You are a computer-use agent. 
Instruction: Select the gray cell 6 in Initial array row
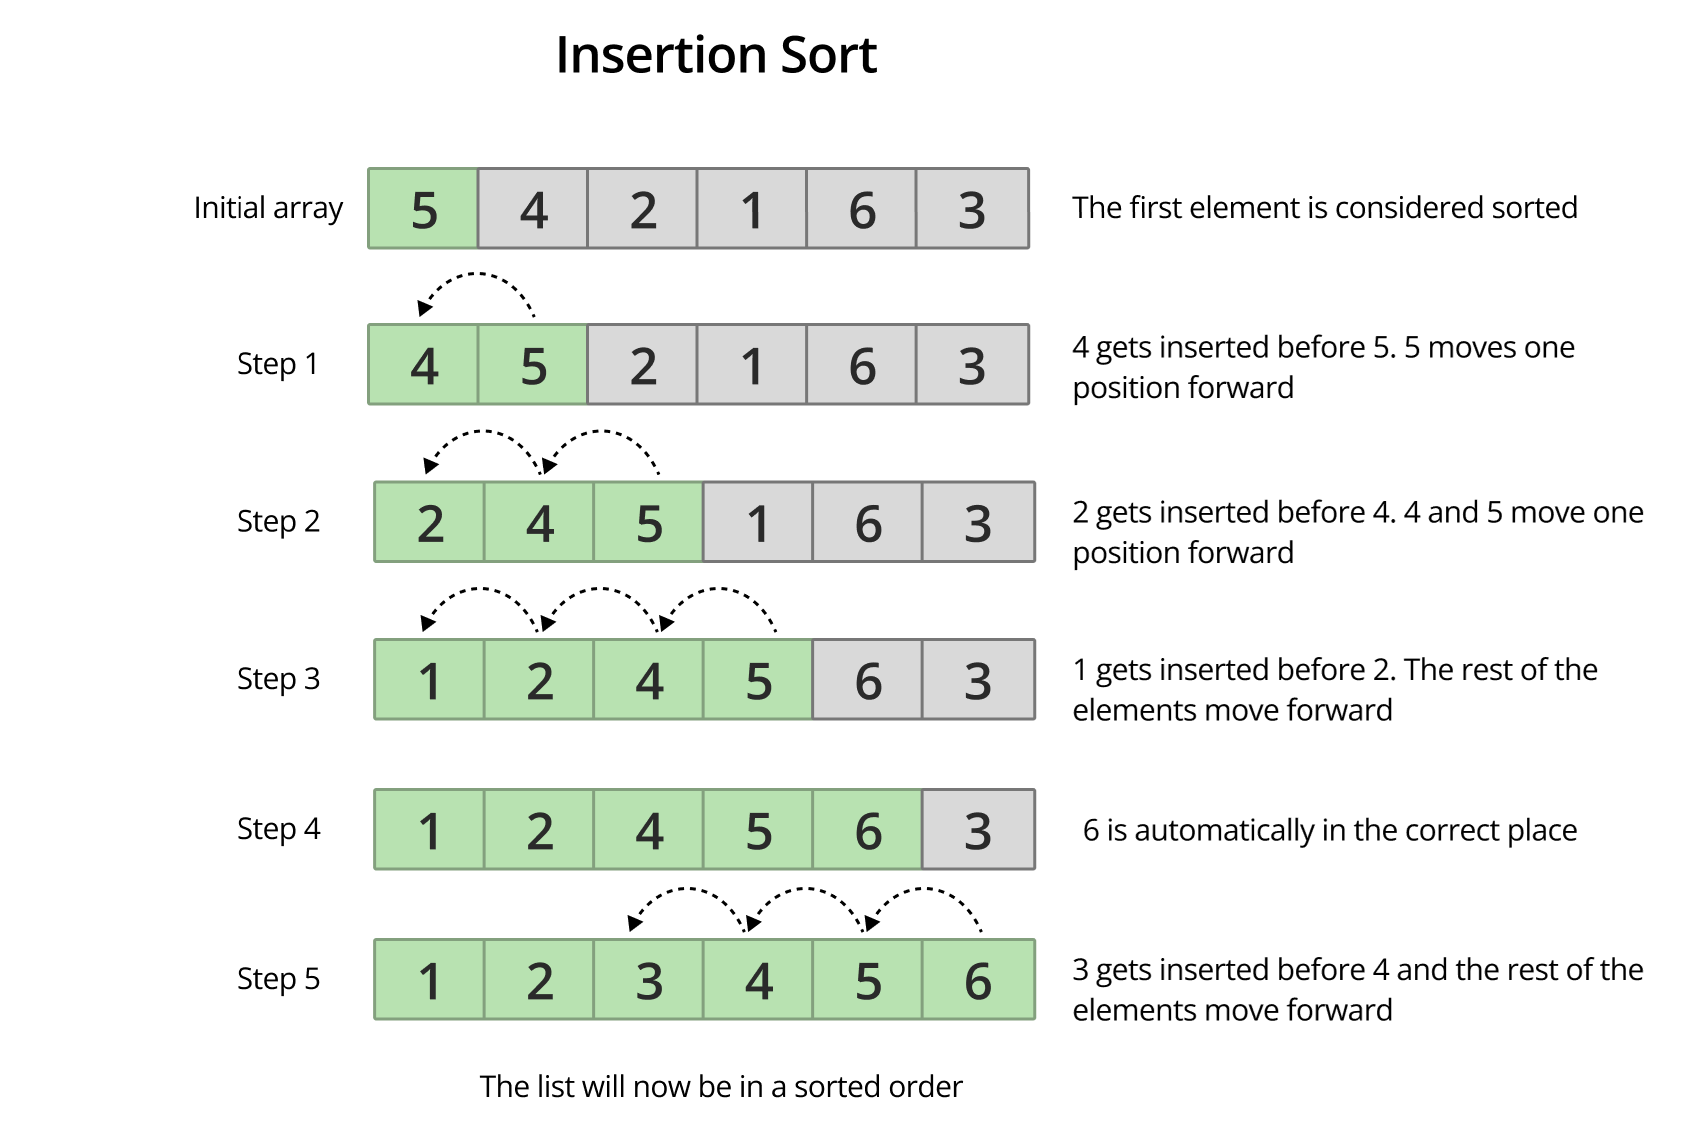[x=861, y=209]
